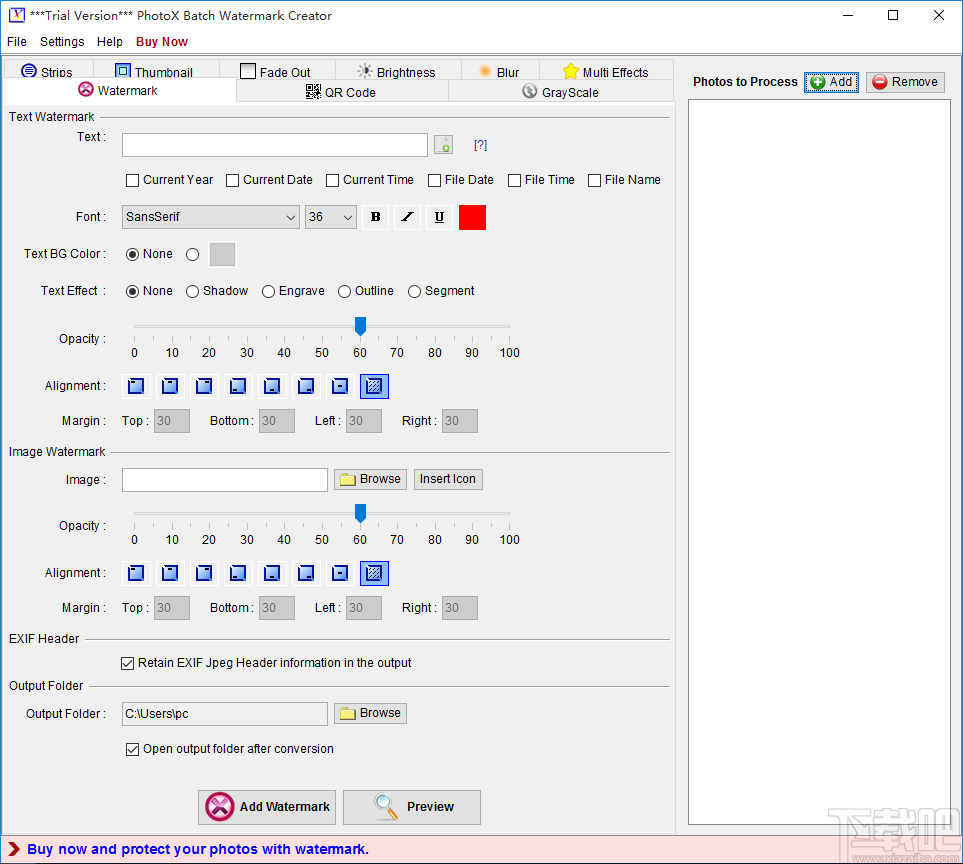This screenshot has width=963, height=864.
Task: Toggle italic formatting for watermark text
Action: tap(407, 217)
